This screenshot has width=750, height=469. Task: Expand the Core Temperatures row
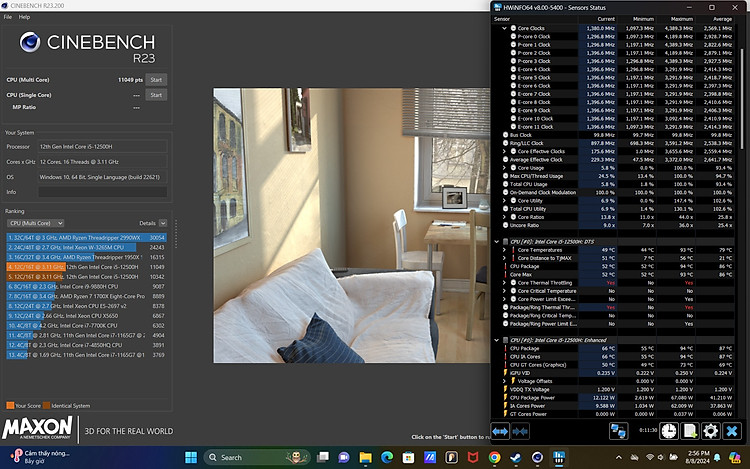[504, 250]
